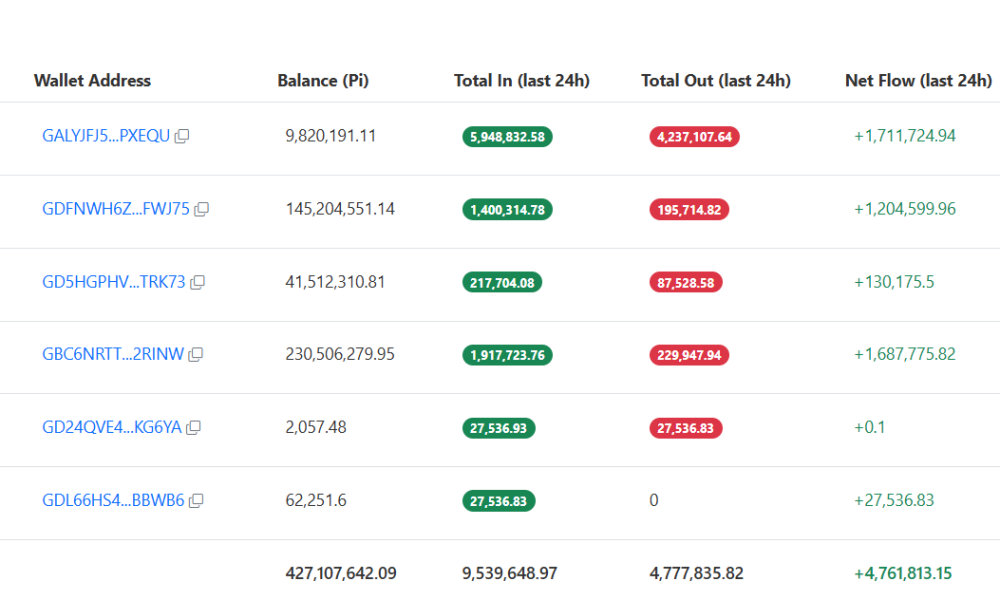Select the red 4,237,107.64 Total Out badge
This screenshot has height=600, width=1000.
pos(694,137)
